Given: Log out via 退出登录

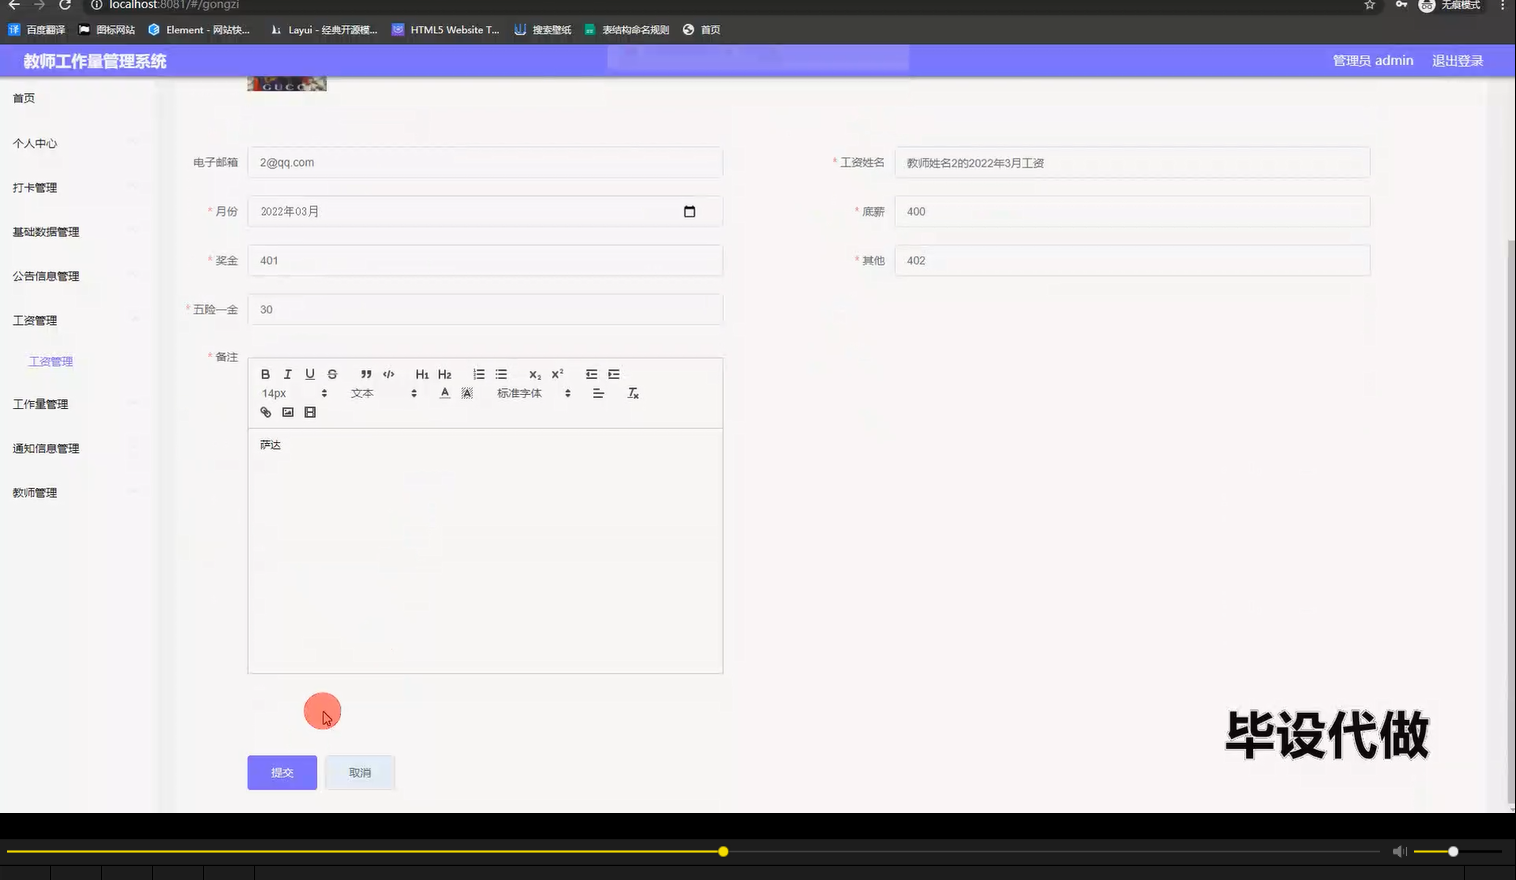Looking at the screenshot, I should [x=1457, y=61].
